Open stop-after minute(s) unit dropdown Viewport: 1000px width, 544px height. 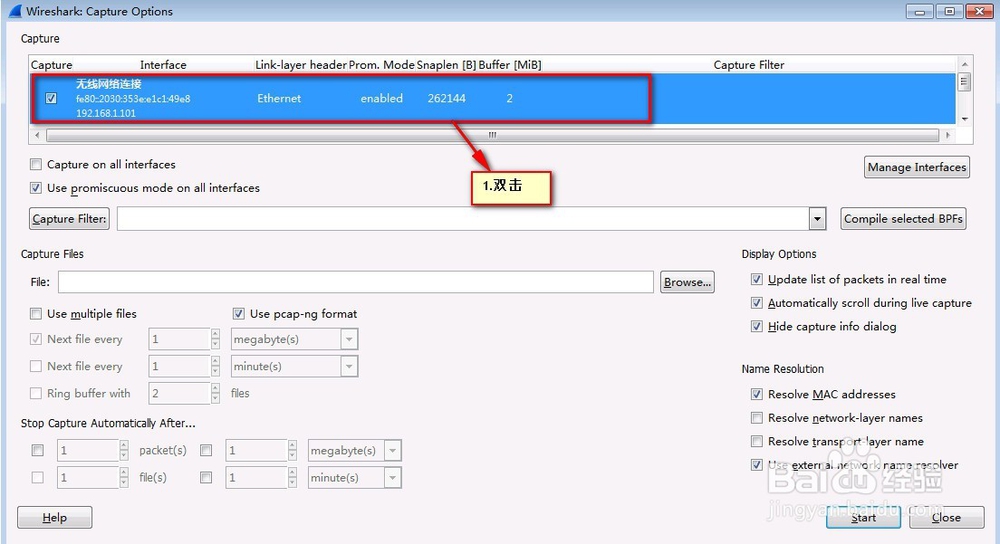pyautogui.click(x=393, y=477)
